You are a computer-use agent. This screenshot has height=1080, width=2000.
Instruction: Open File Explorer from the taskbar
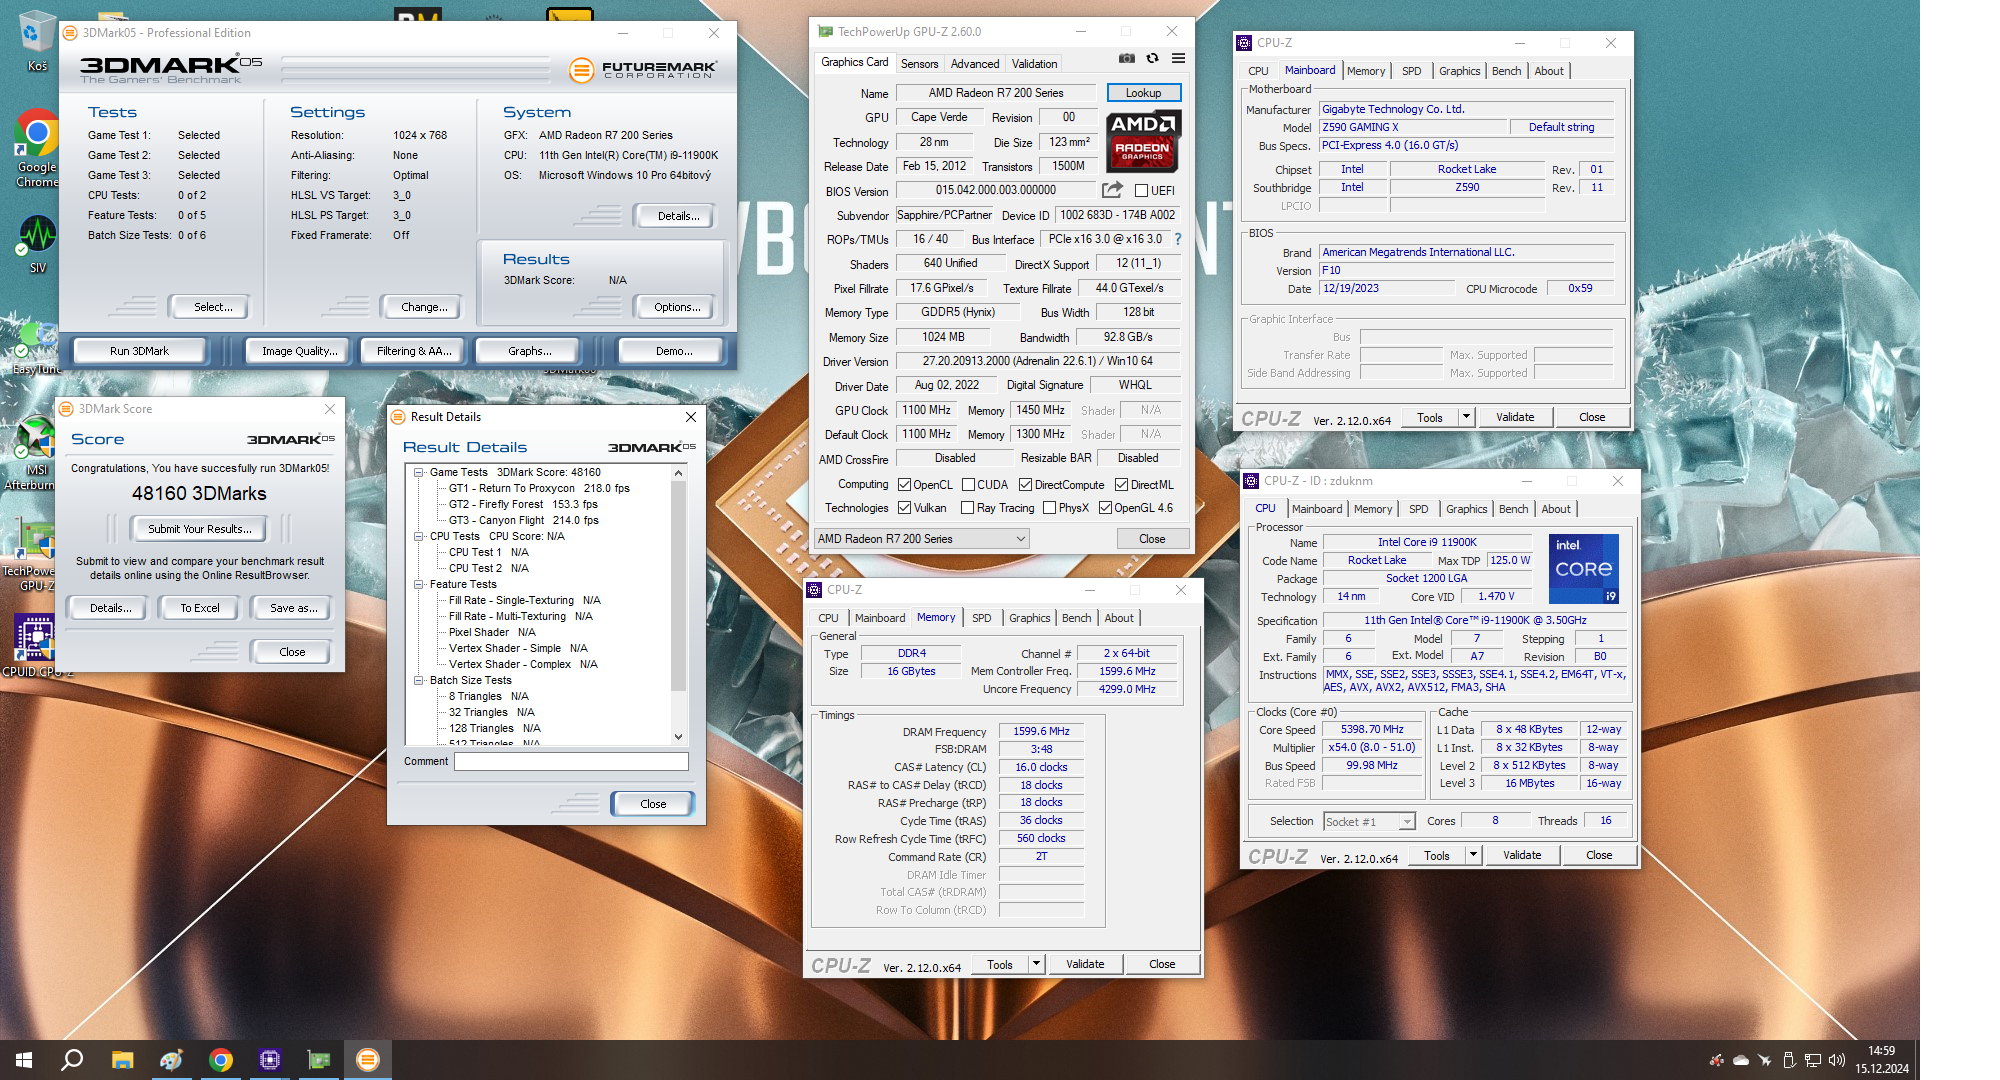pyautogui.click(x=122, y=1060)
